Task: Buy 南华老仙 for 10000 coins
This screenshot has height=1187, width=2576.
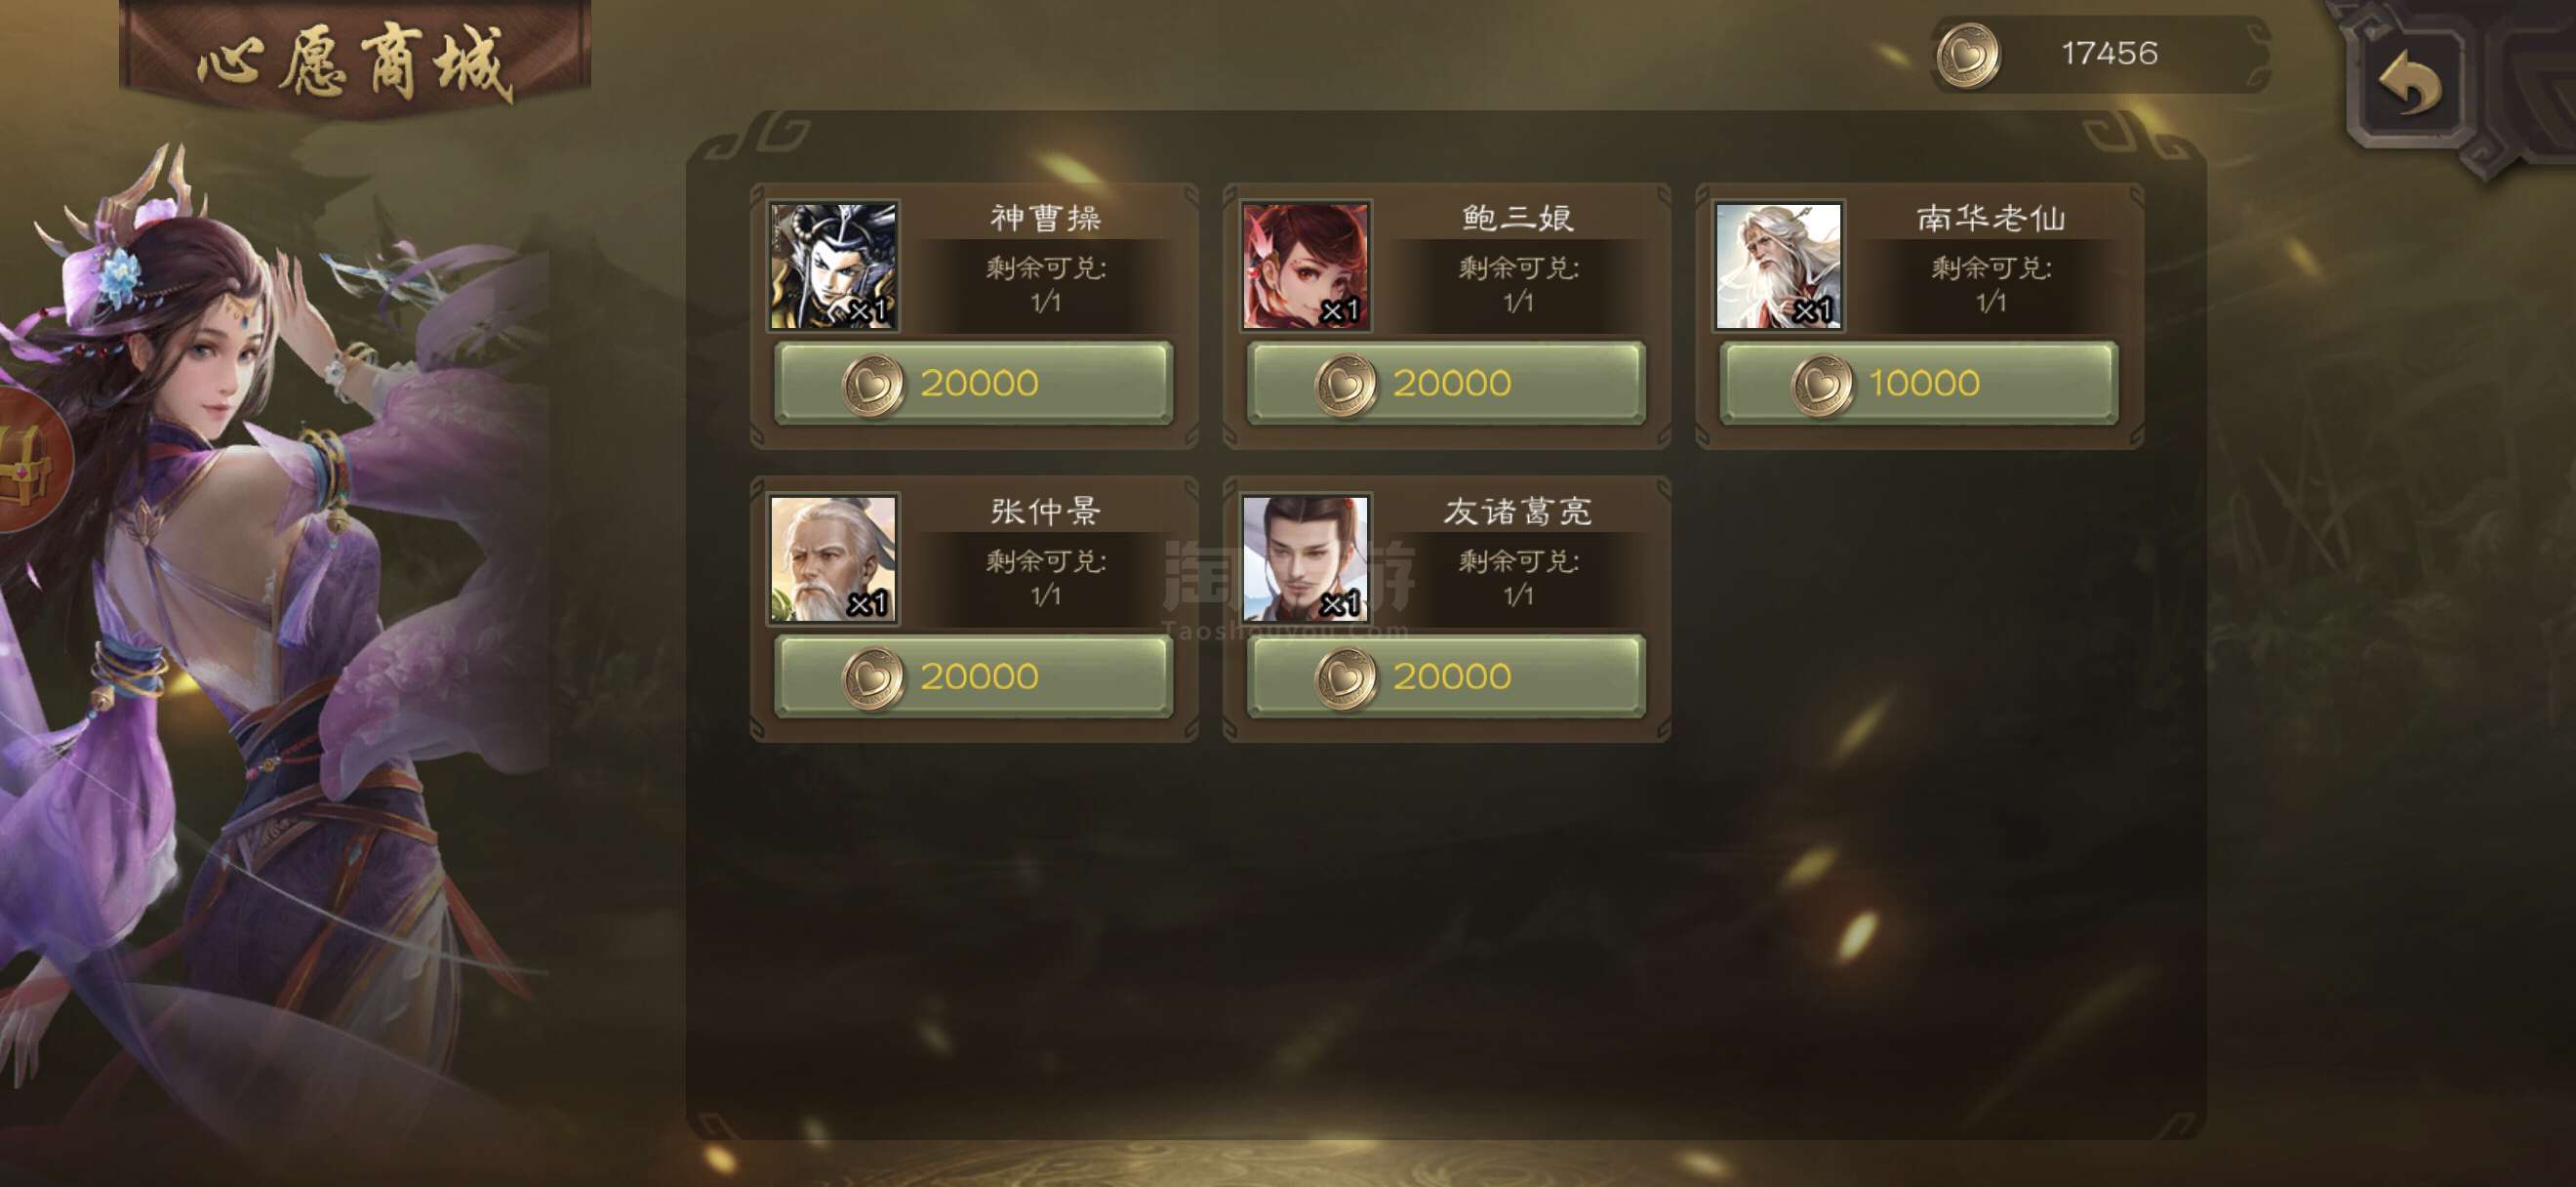Action: 1918,383
